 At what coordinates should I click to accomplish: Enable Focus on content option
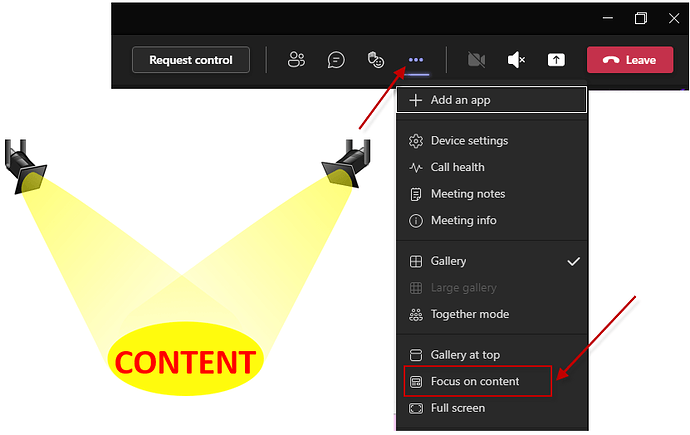(x=475, y=381)
